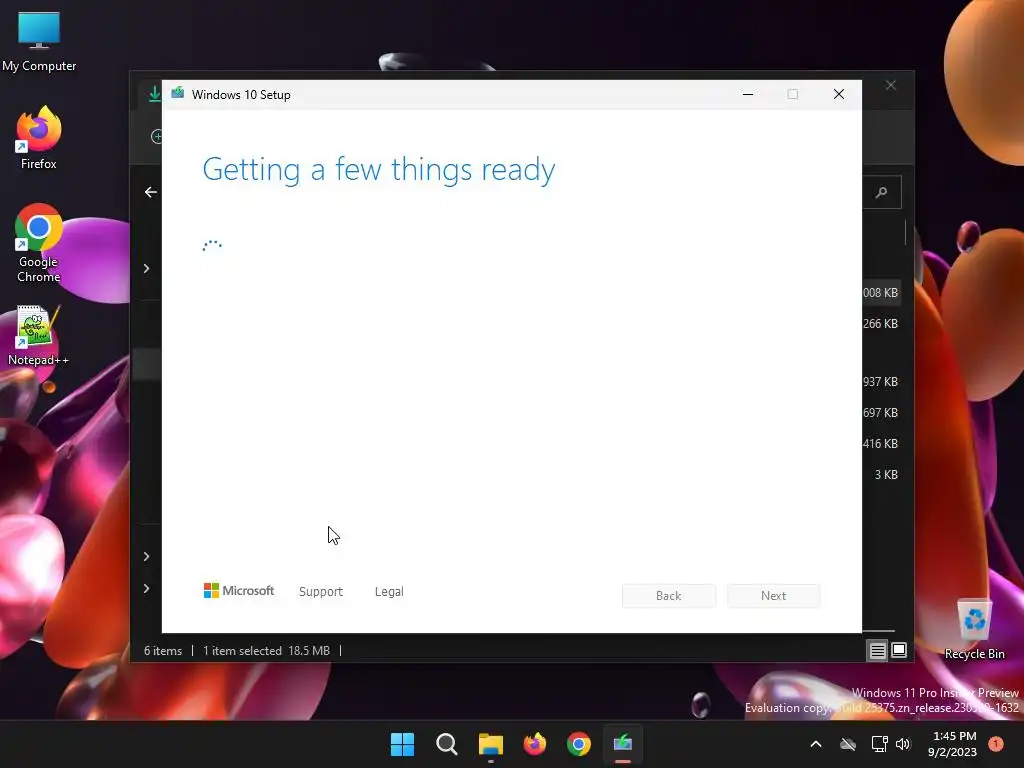1024x768 pixels.
Task: Click the green download arrow icon in Explorer
Action: [155, 94]
